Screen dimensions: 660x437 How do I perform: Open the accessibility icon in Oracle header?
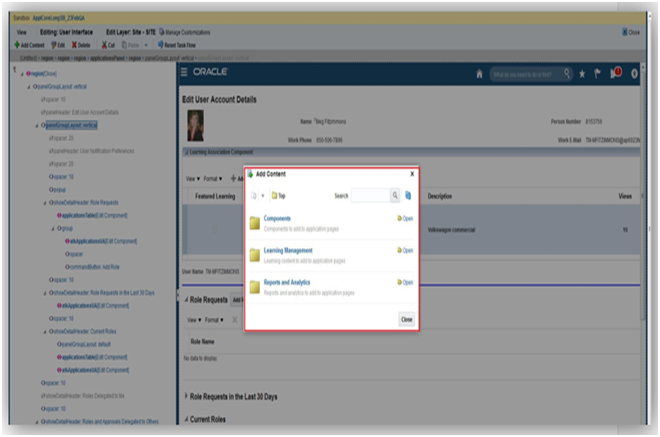click(634, 74)
